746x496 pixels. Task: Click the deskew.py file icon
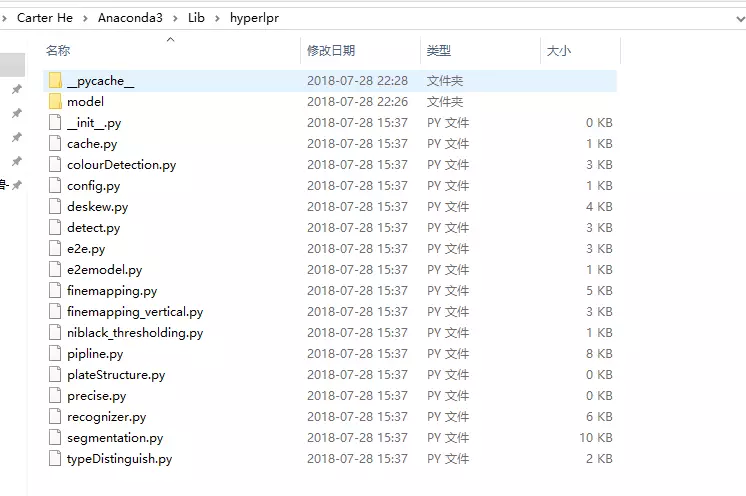(55, 206)
